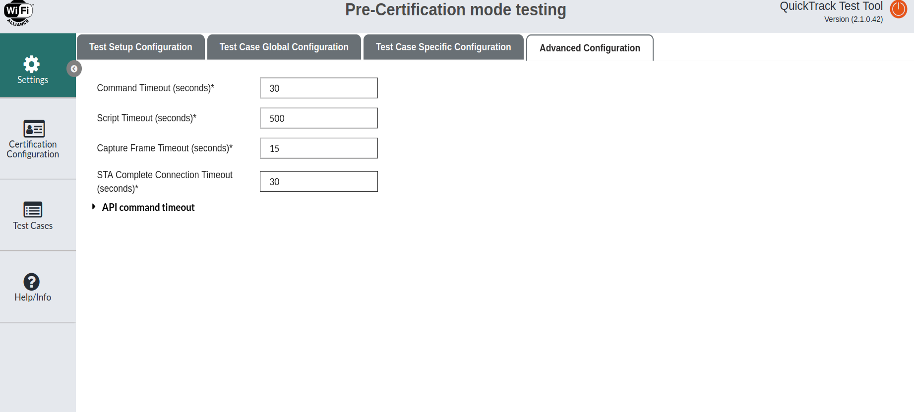Select Test Case Specific Configuration tab
This screenshot has width=914, height=412.
coord(443,47)
